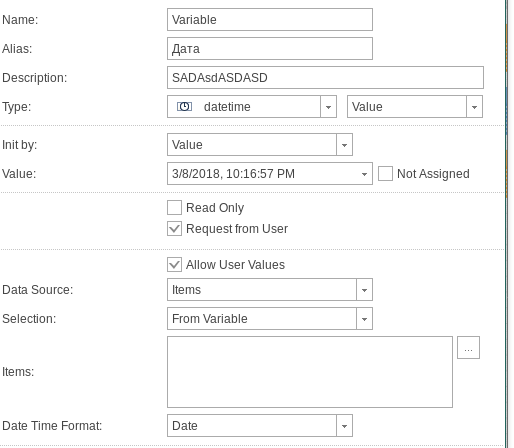The image size is (514, 448).
Task: Uncheck Request from User option
Action: tap(174, 229)
